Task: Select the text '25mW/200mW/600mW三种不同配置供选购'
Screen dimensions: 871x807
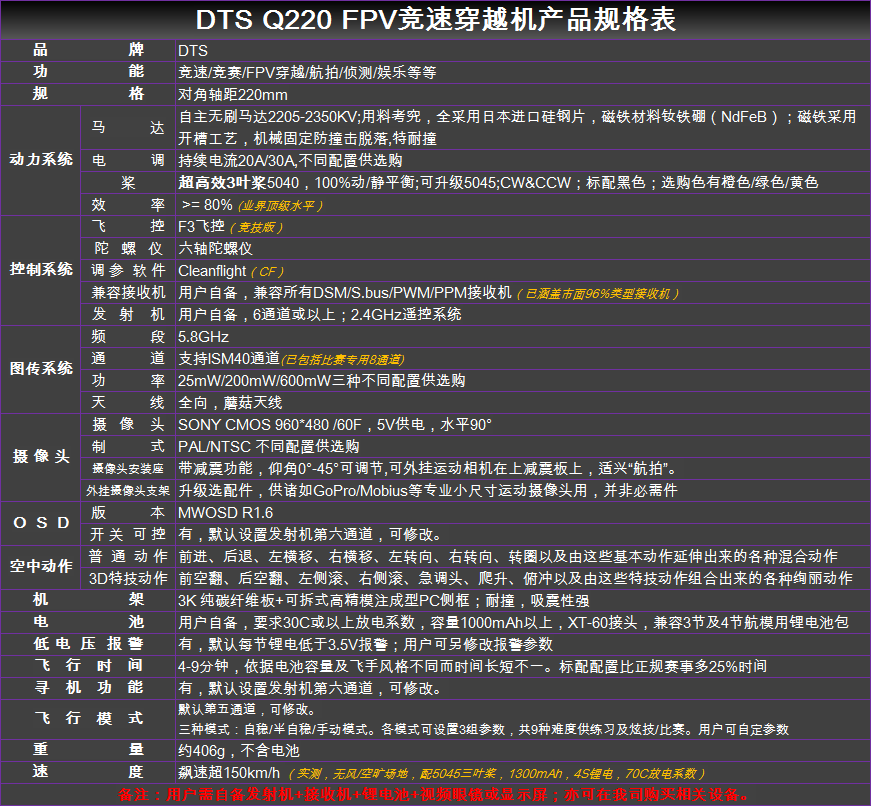Action: click(x=322, y=380)
